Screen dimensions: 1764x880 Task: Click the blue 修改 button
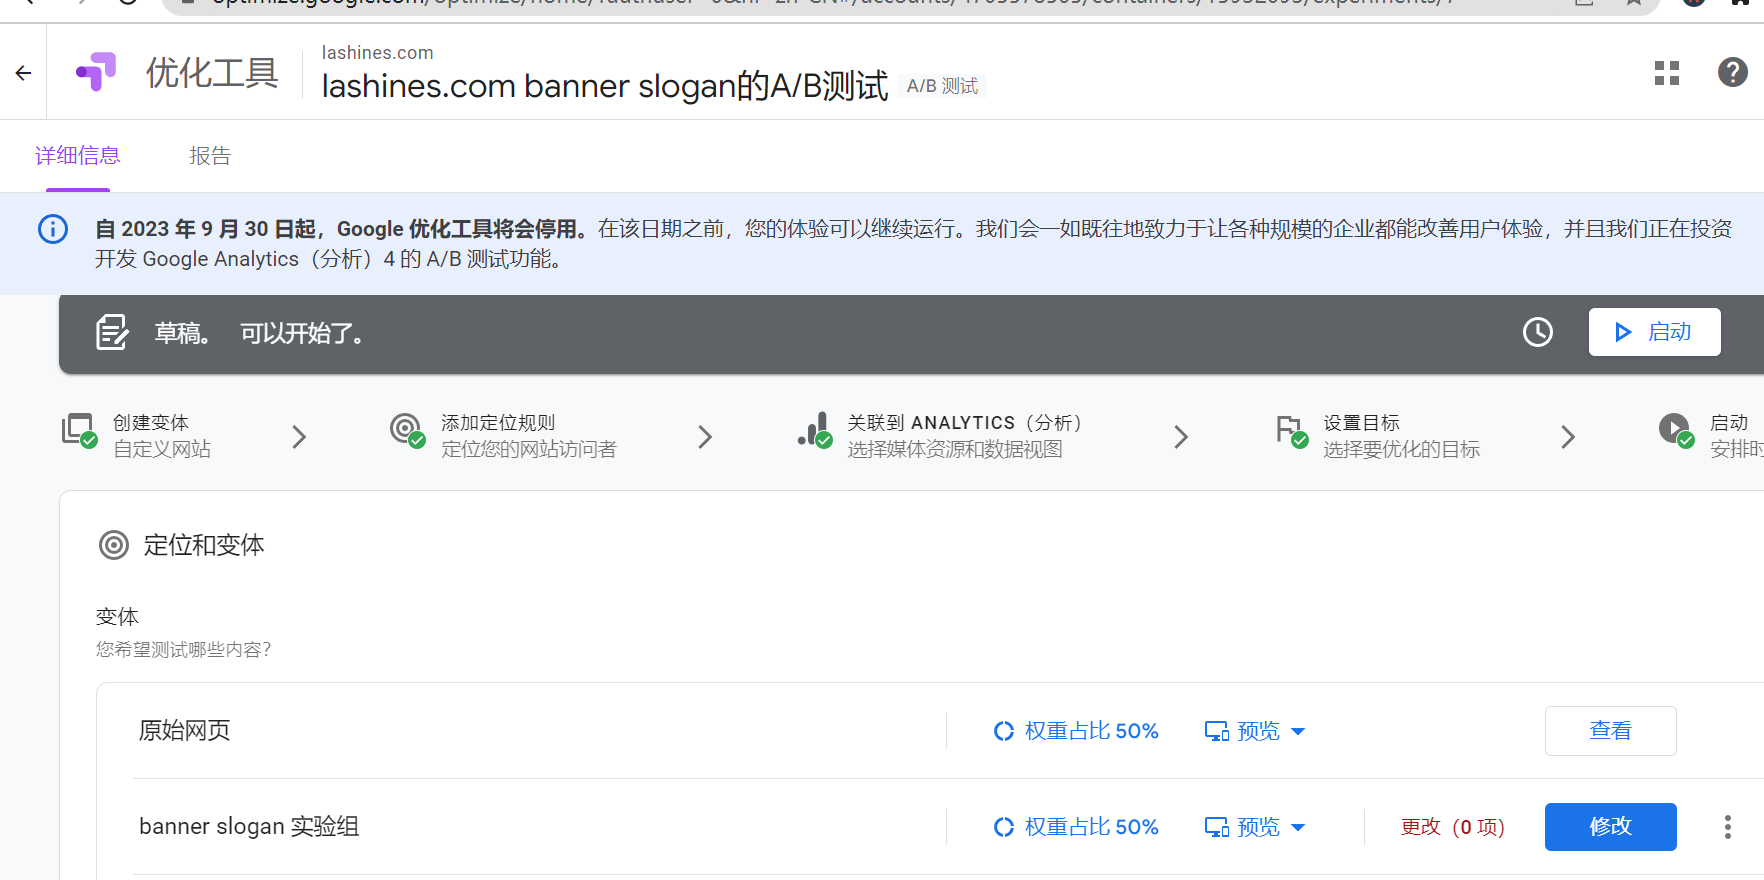[x=1610, y=827]
